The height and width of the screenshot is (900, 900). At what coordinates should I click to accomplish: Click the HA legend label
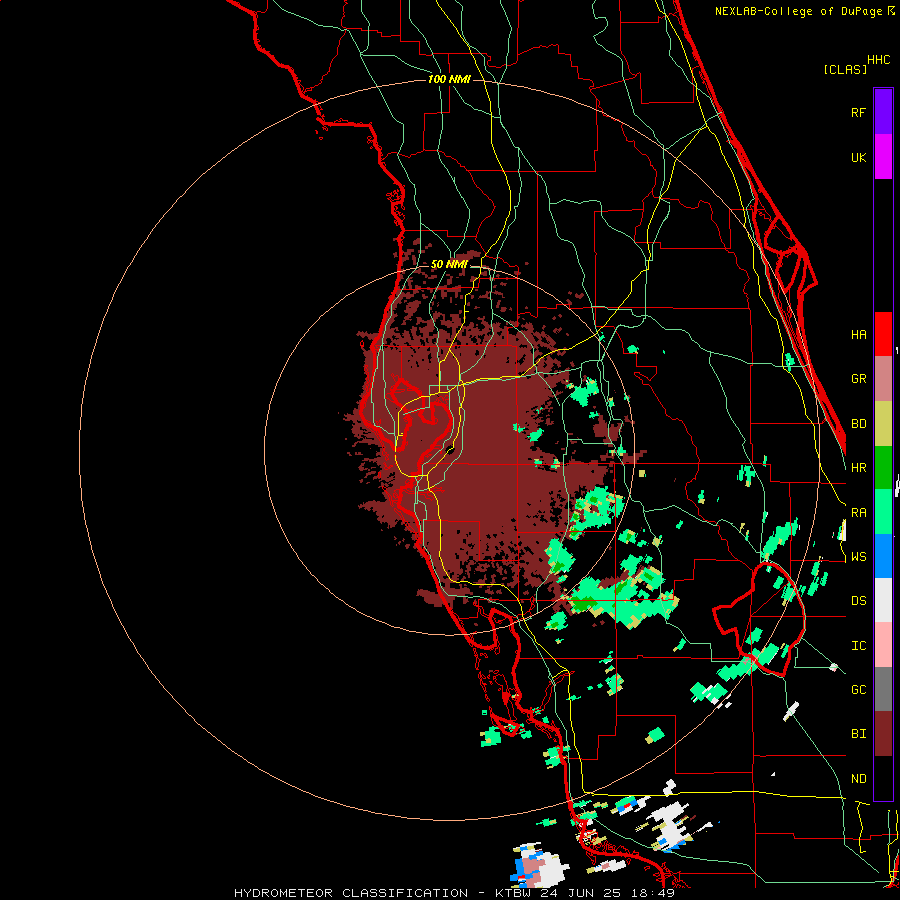(858, 335)
